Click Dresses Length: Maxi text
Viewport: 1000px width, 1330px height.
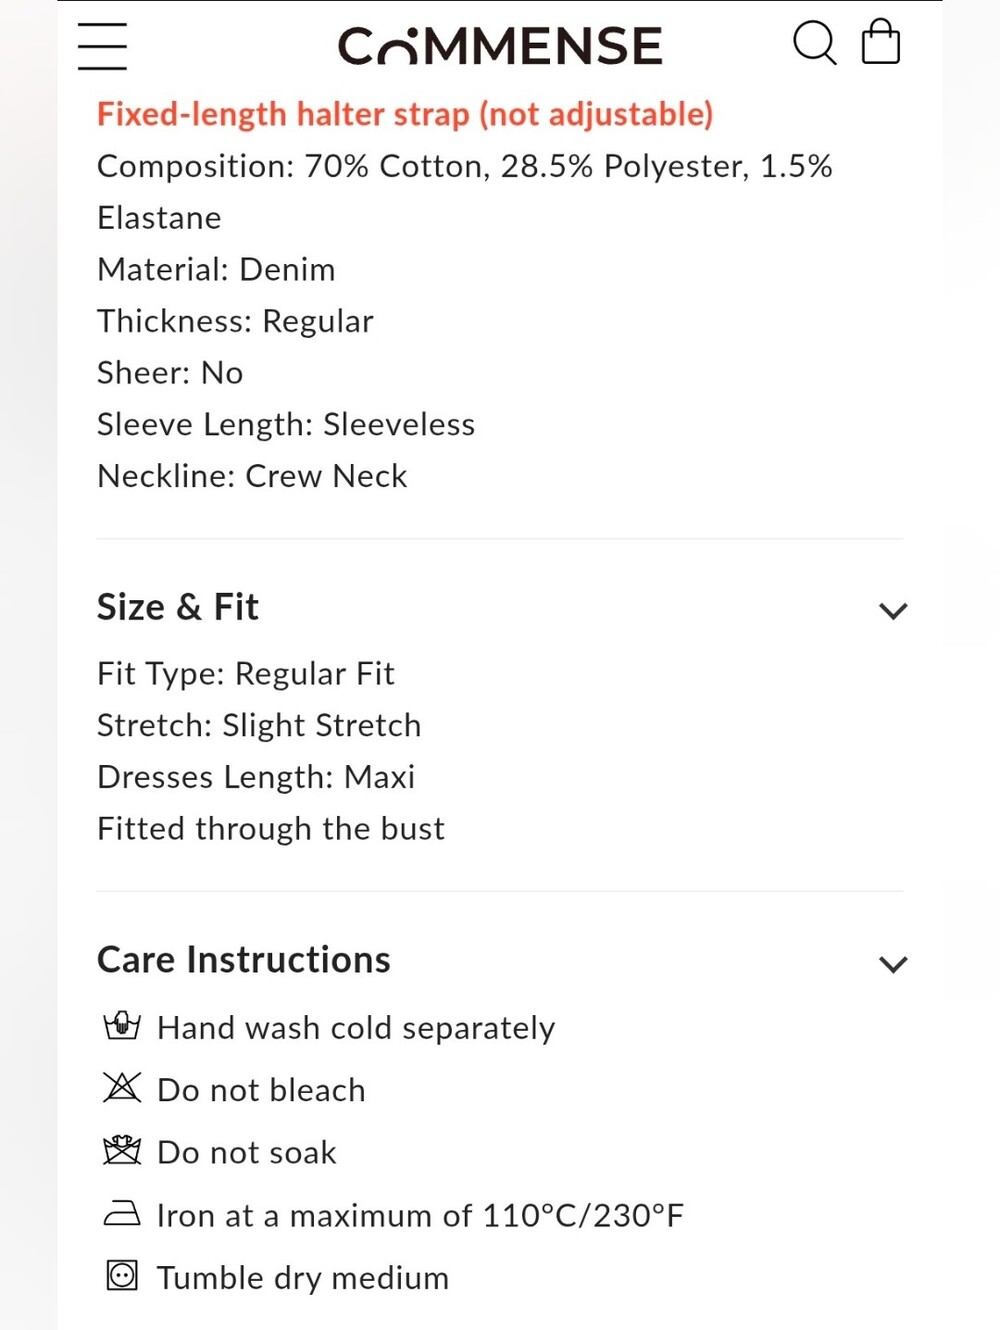click(256, 777)
